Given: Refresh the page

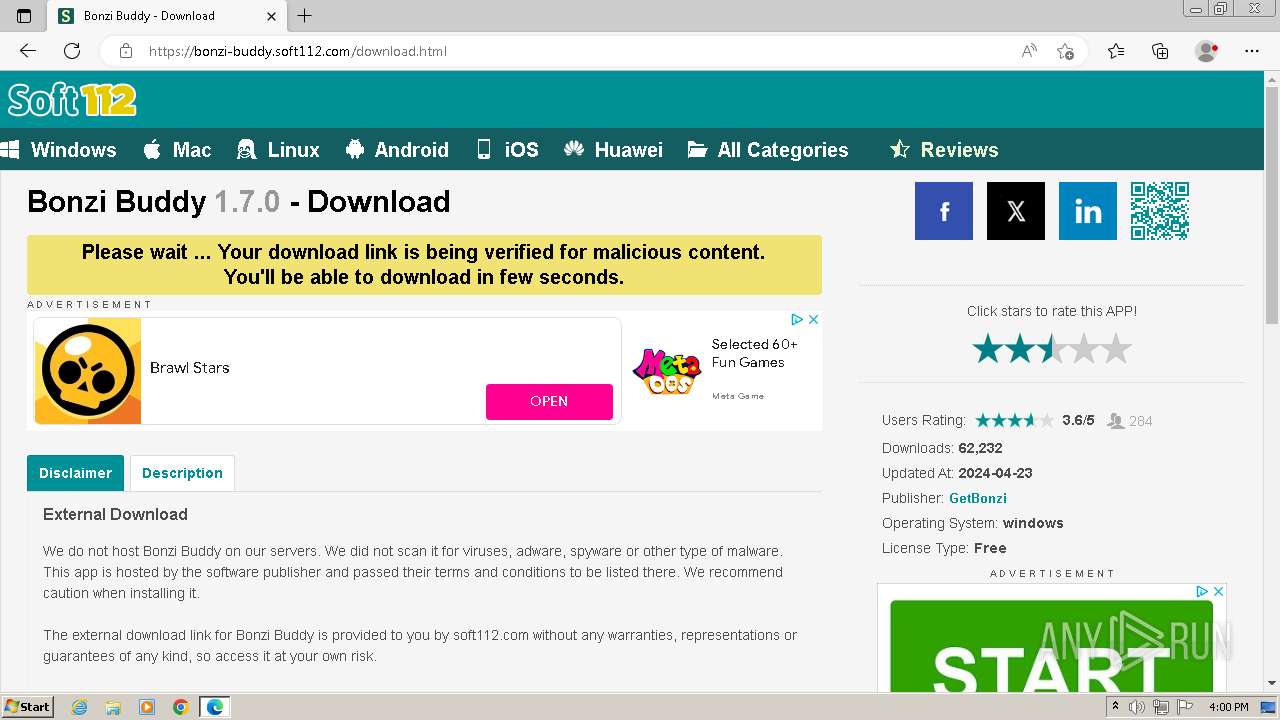Looking at the screenshot, I should click(72, 51).
